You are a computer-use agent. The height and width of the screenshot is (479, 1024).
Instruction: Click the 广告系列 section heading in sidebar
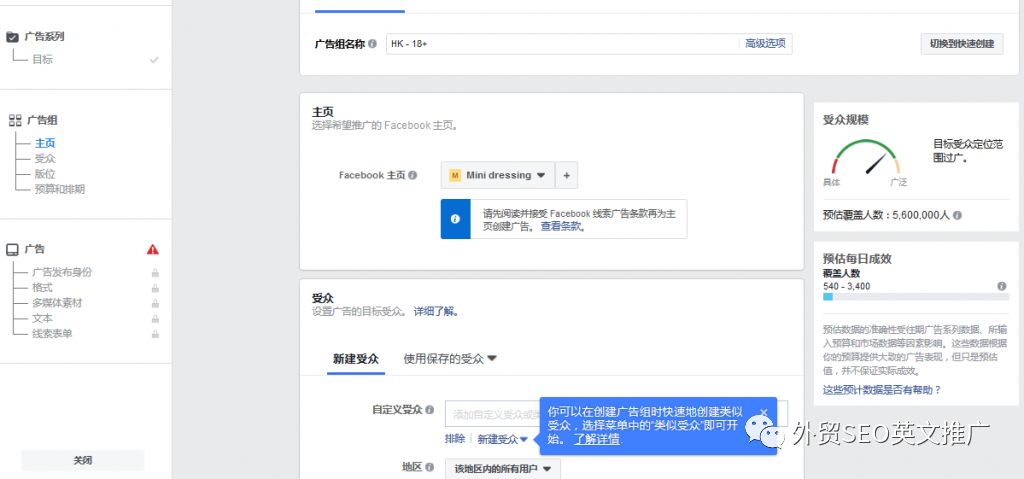point(44,37)
